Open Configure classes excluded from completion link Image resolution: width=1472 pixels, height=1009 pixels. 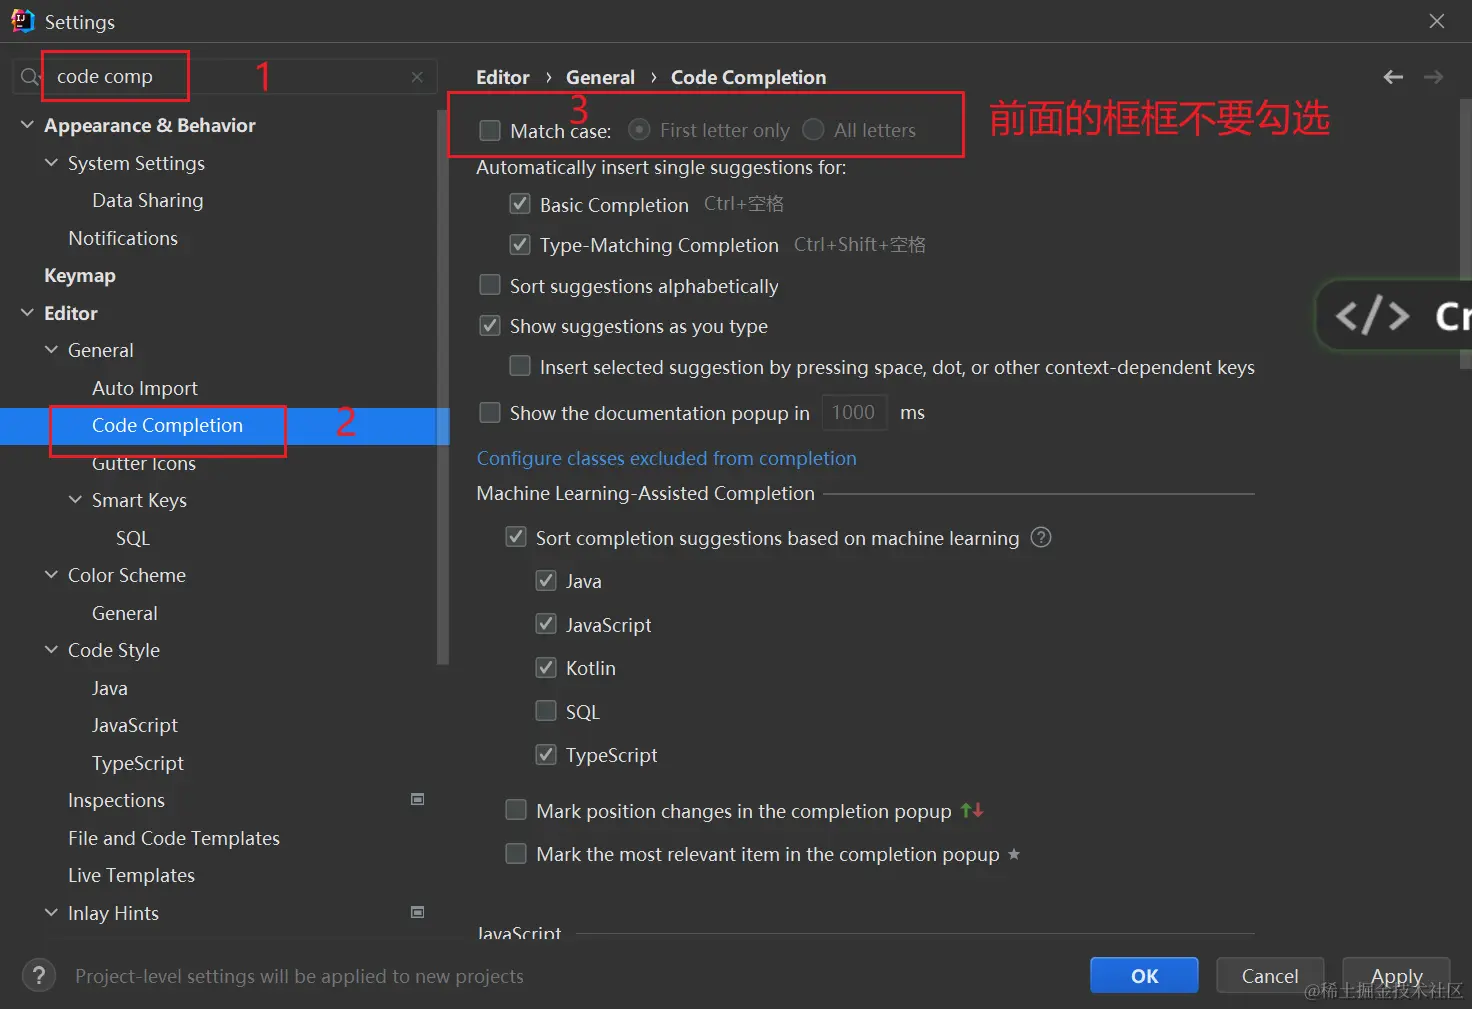[x=666, y=458]
